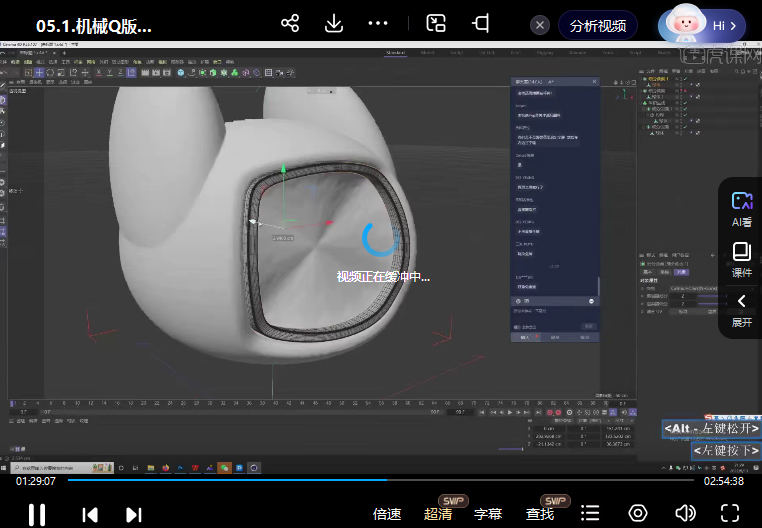This screenshot has height=528, width=762.
Task: Open the 超清 quality selector
Action: click(x=438, y=514)
